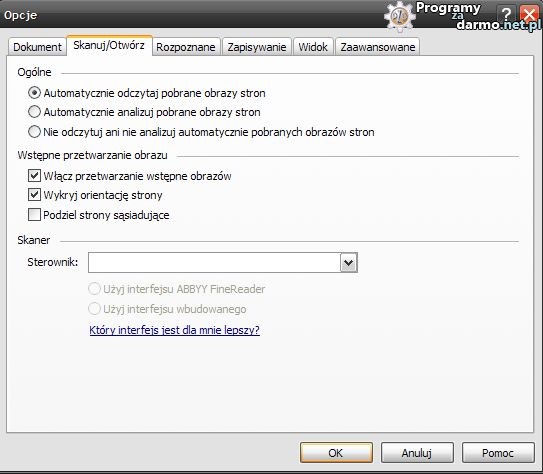Close the Opcje dialog

pos(529,15)
